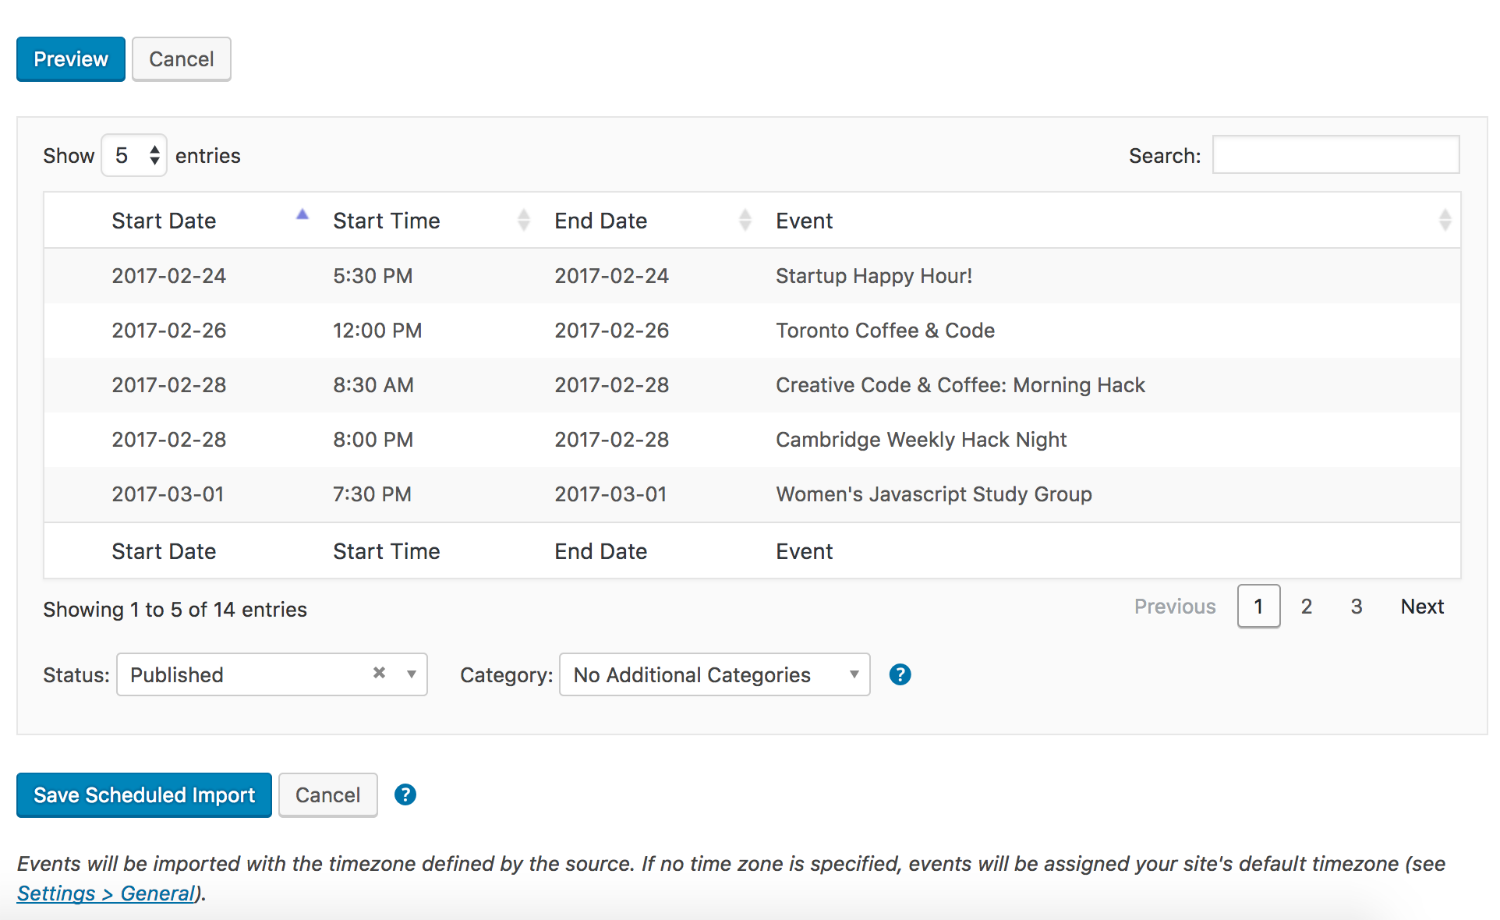Open the Show entries dropdown
The height and width of the screenshot is (920, 1500).
click(133, 155)
